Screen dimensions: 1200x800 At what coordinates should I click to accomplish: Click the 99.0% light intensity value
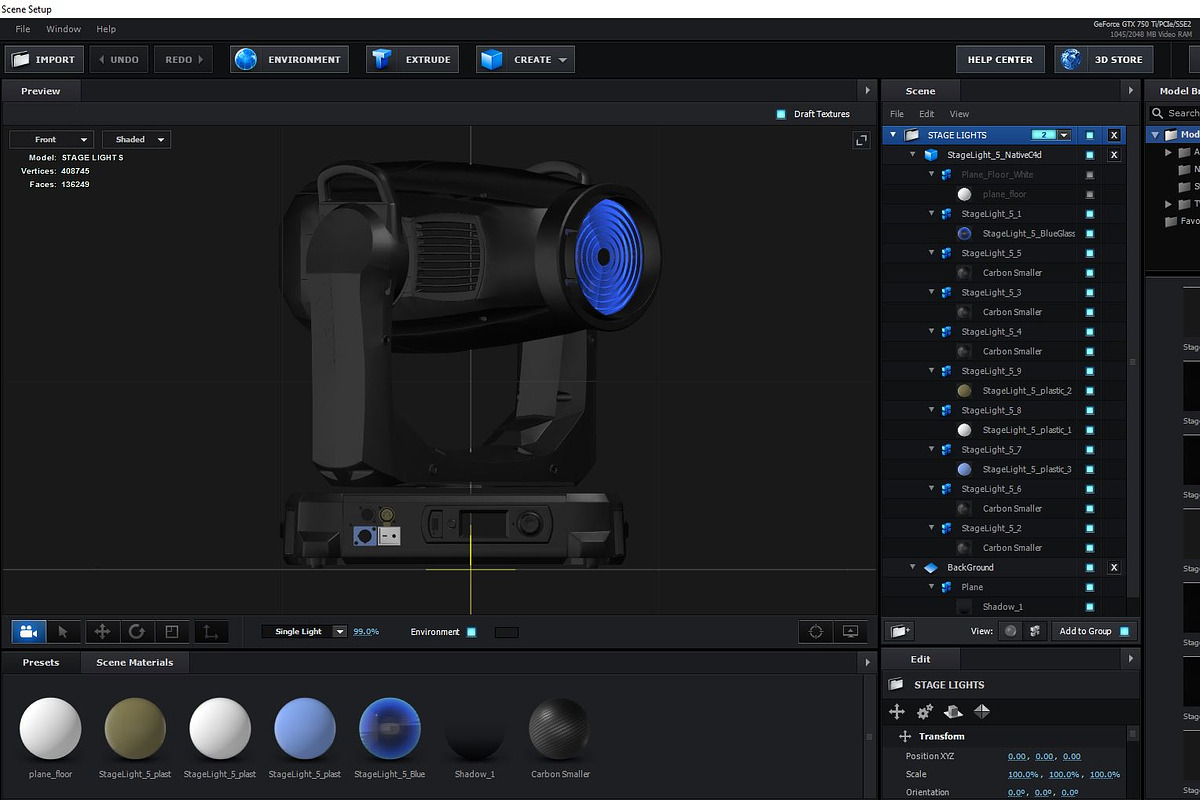click(366, 632)
